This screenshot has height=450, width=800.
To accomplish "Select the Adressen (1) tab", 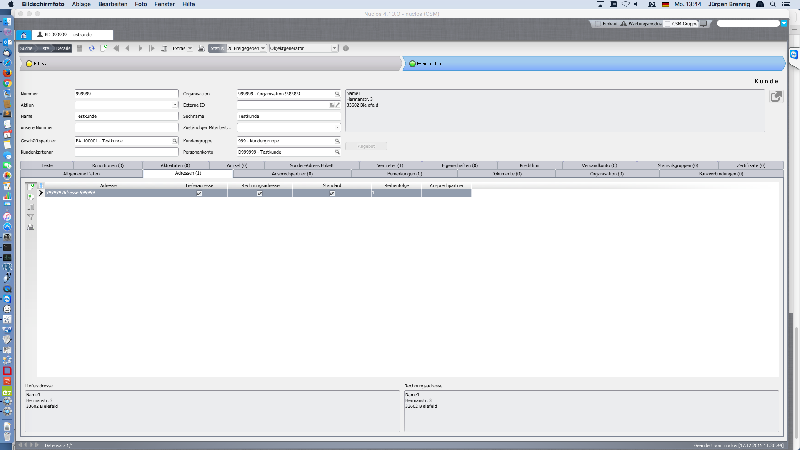I will coord(188,173).
